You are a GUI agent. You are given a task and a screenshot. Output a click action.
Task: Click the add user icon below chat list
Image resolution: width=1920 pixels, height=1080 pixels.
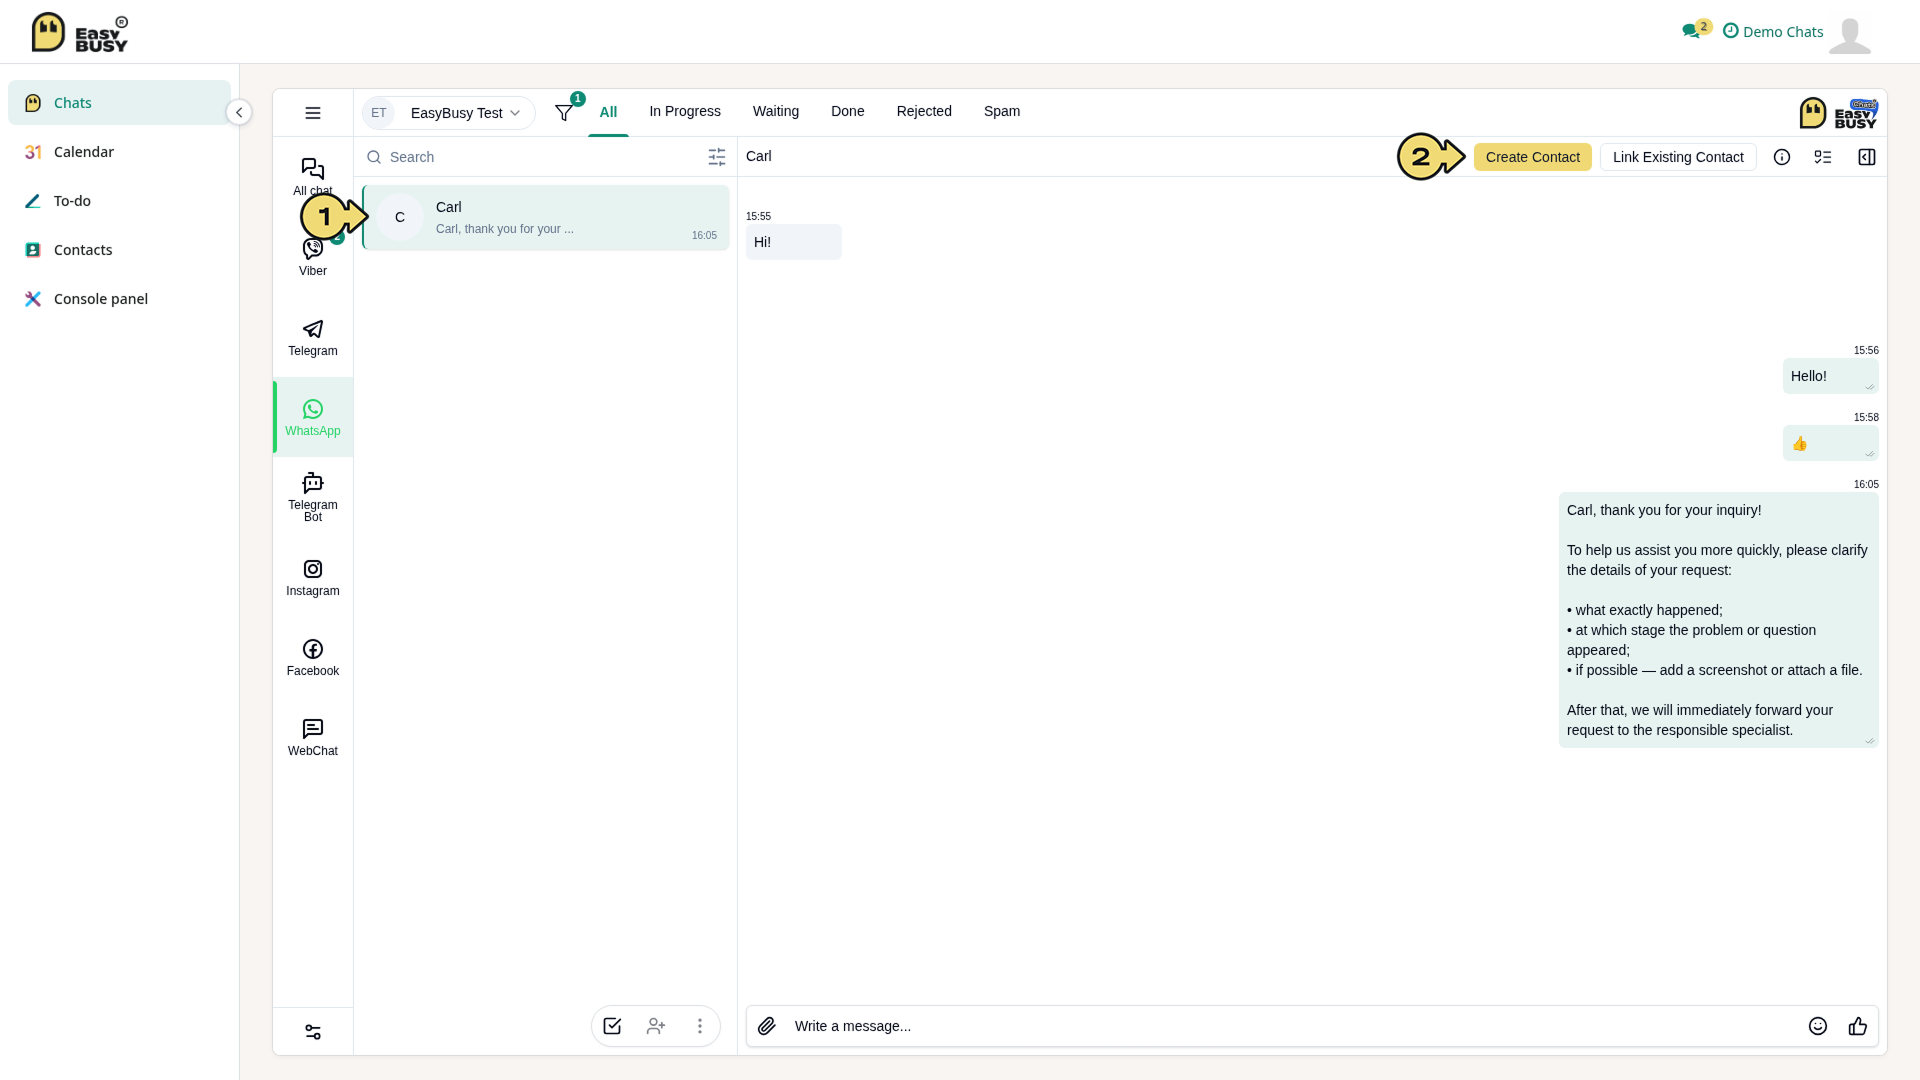pos(656,1026)
